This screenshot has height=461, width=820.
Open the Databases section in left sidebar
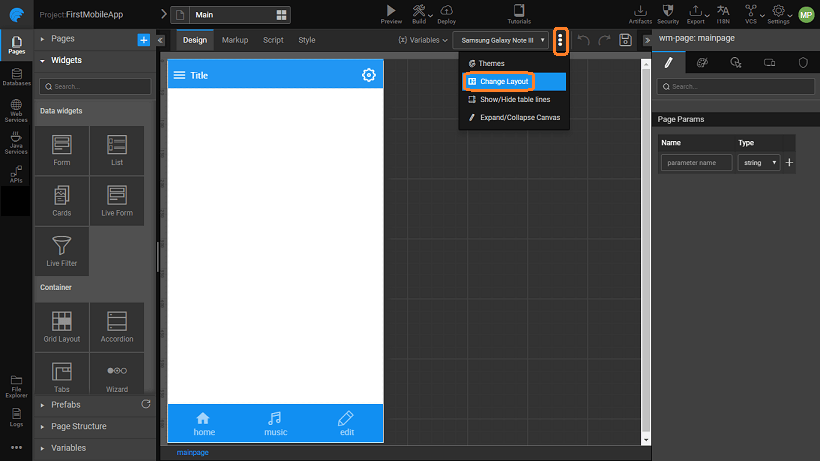16,77
